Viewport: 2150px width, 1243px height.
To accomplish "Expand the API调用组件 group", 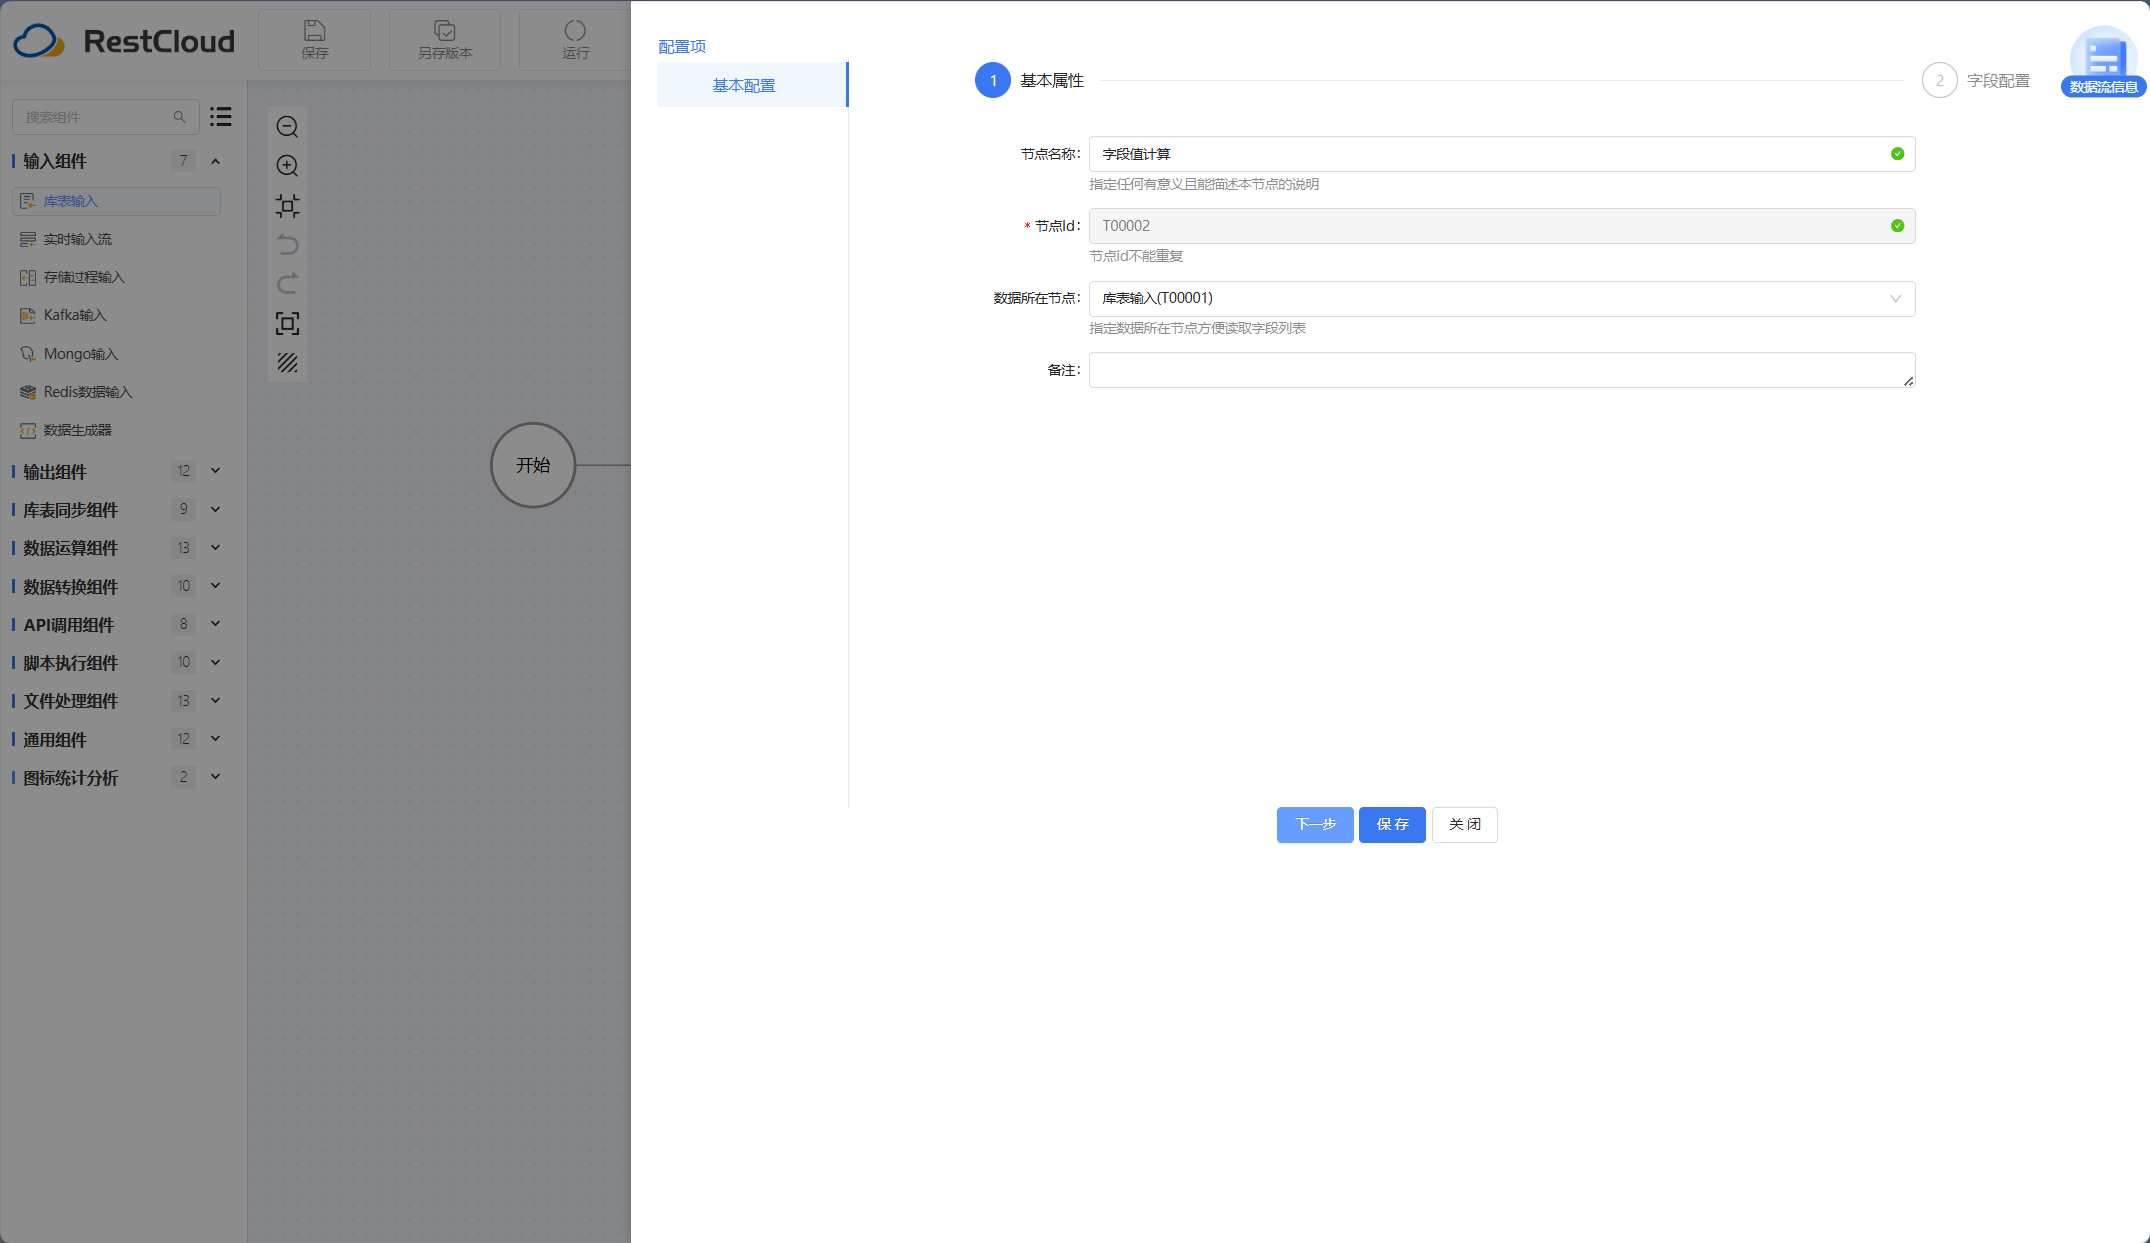I will (215, 624).
